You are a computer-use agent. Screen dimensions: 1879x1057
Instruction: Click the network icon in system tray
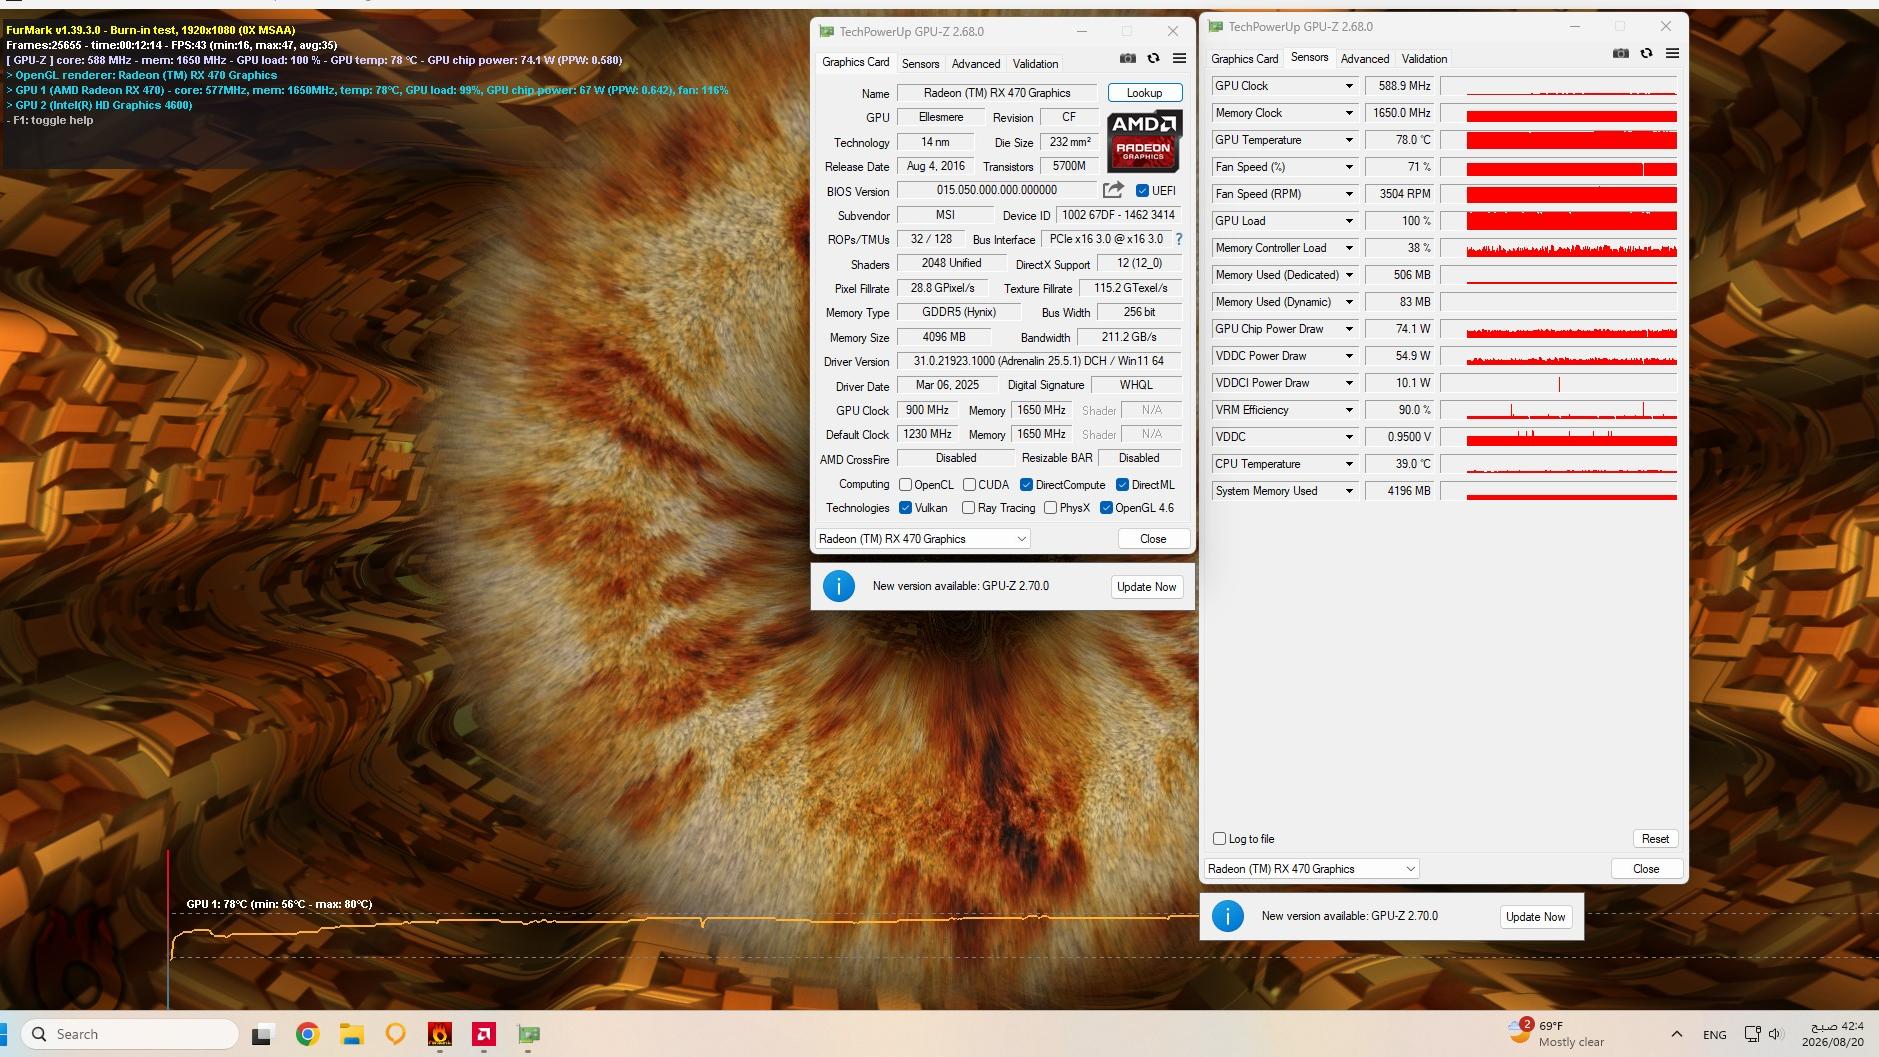point(1752,1034)
